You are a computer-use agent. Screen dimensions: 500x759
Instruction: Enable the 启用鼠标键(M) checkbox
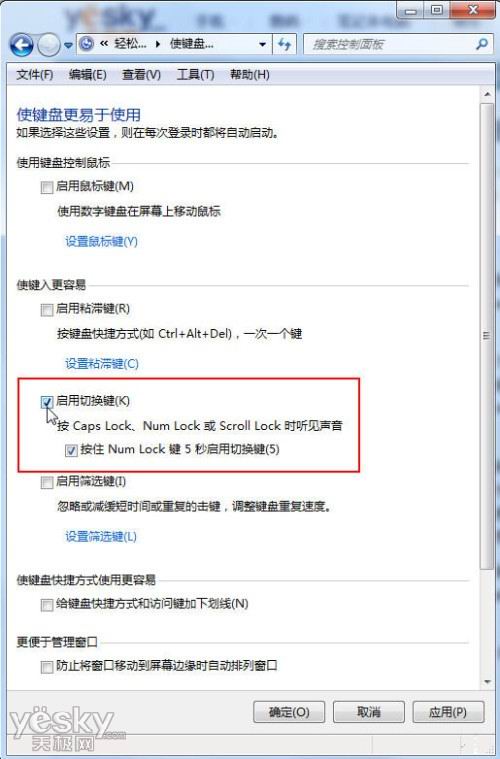pyautogui.click(x=46, y=187)
